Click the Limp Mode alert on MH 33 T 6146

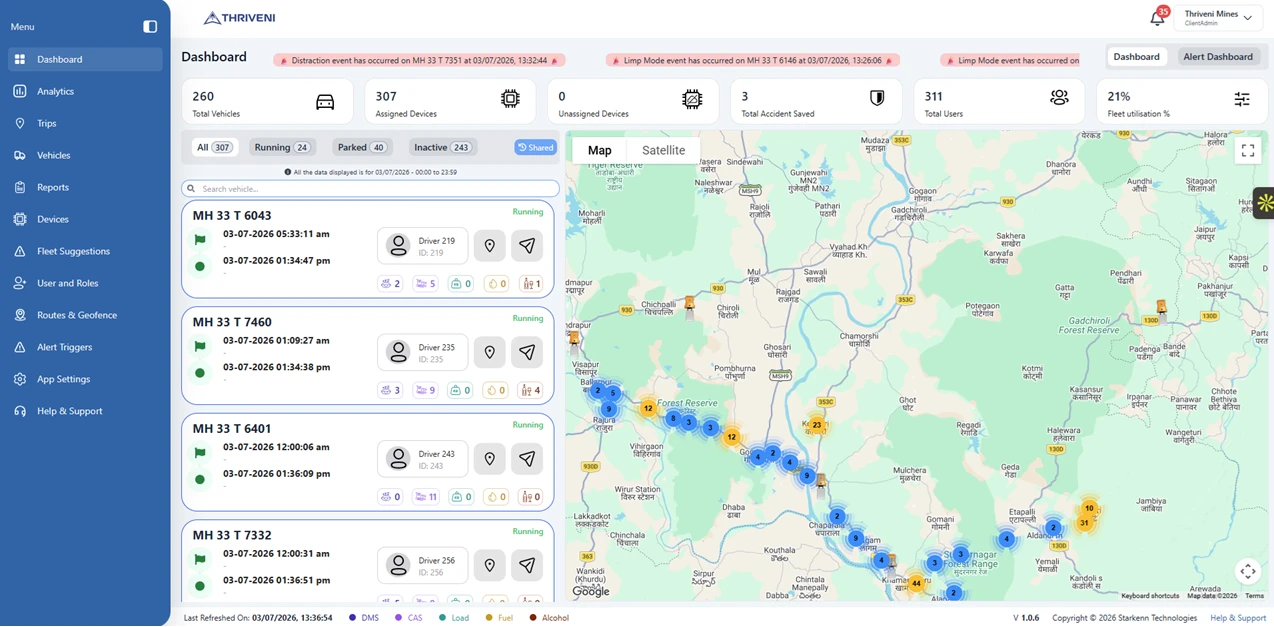coord(752,60)
